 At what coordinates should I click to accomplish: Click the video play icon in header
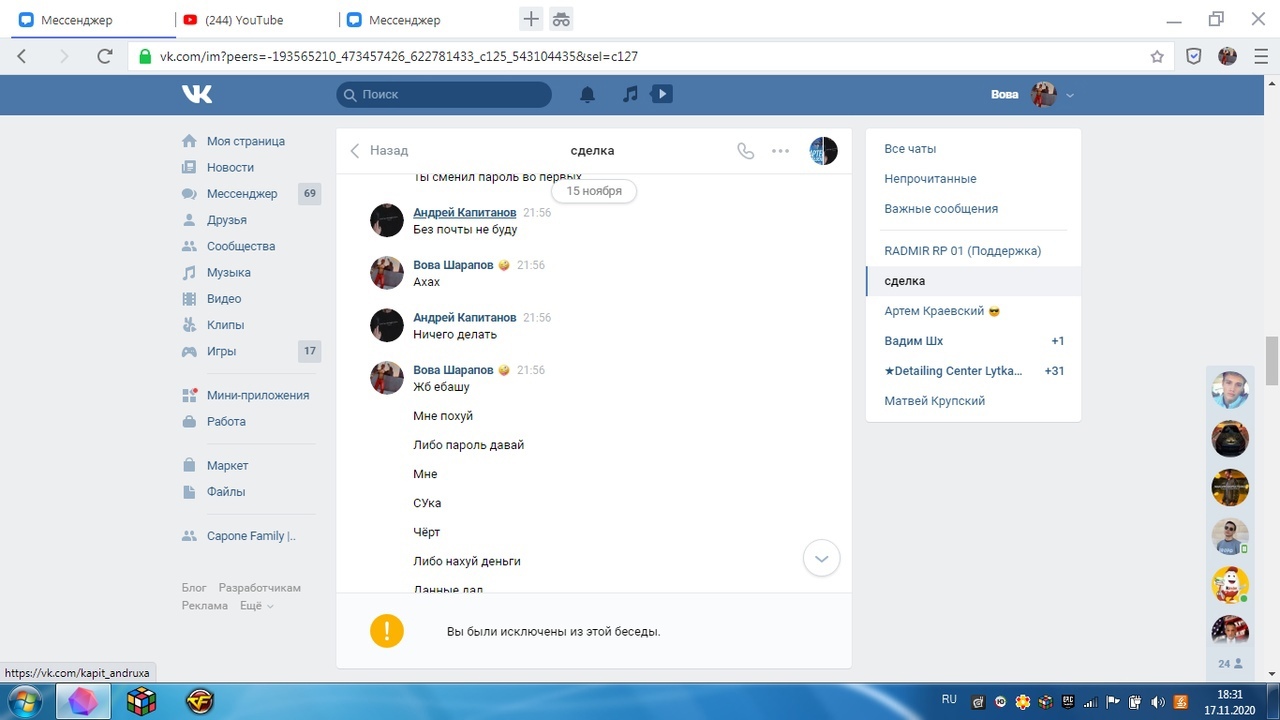[x=661, y=94]
